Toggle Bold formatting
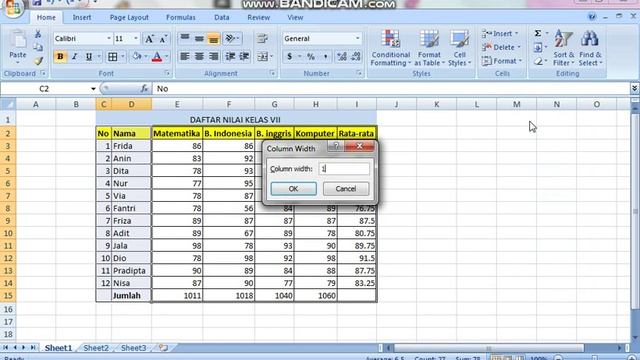640x360 pixels. point(60,56)
